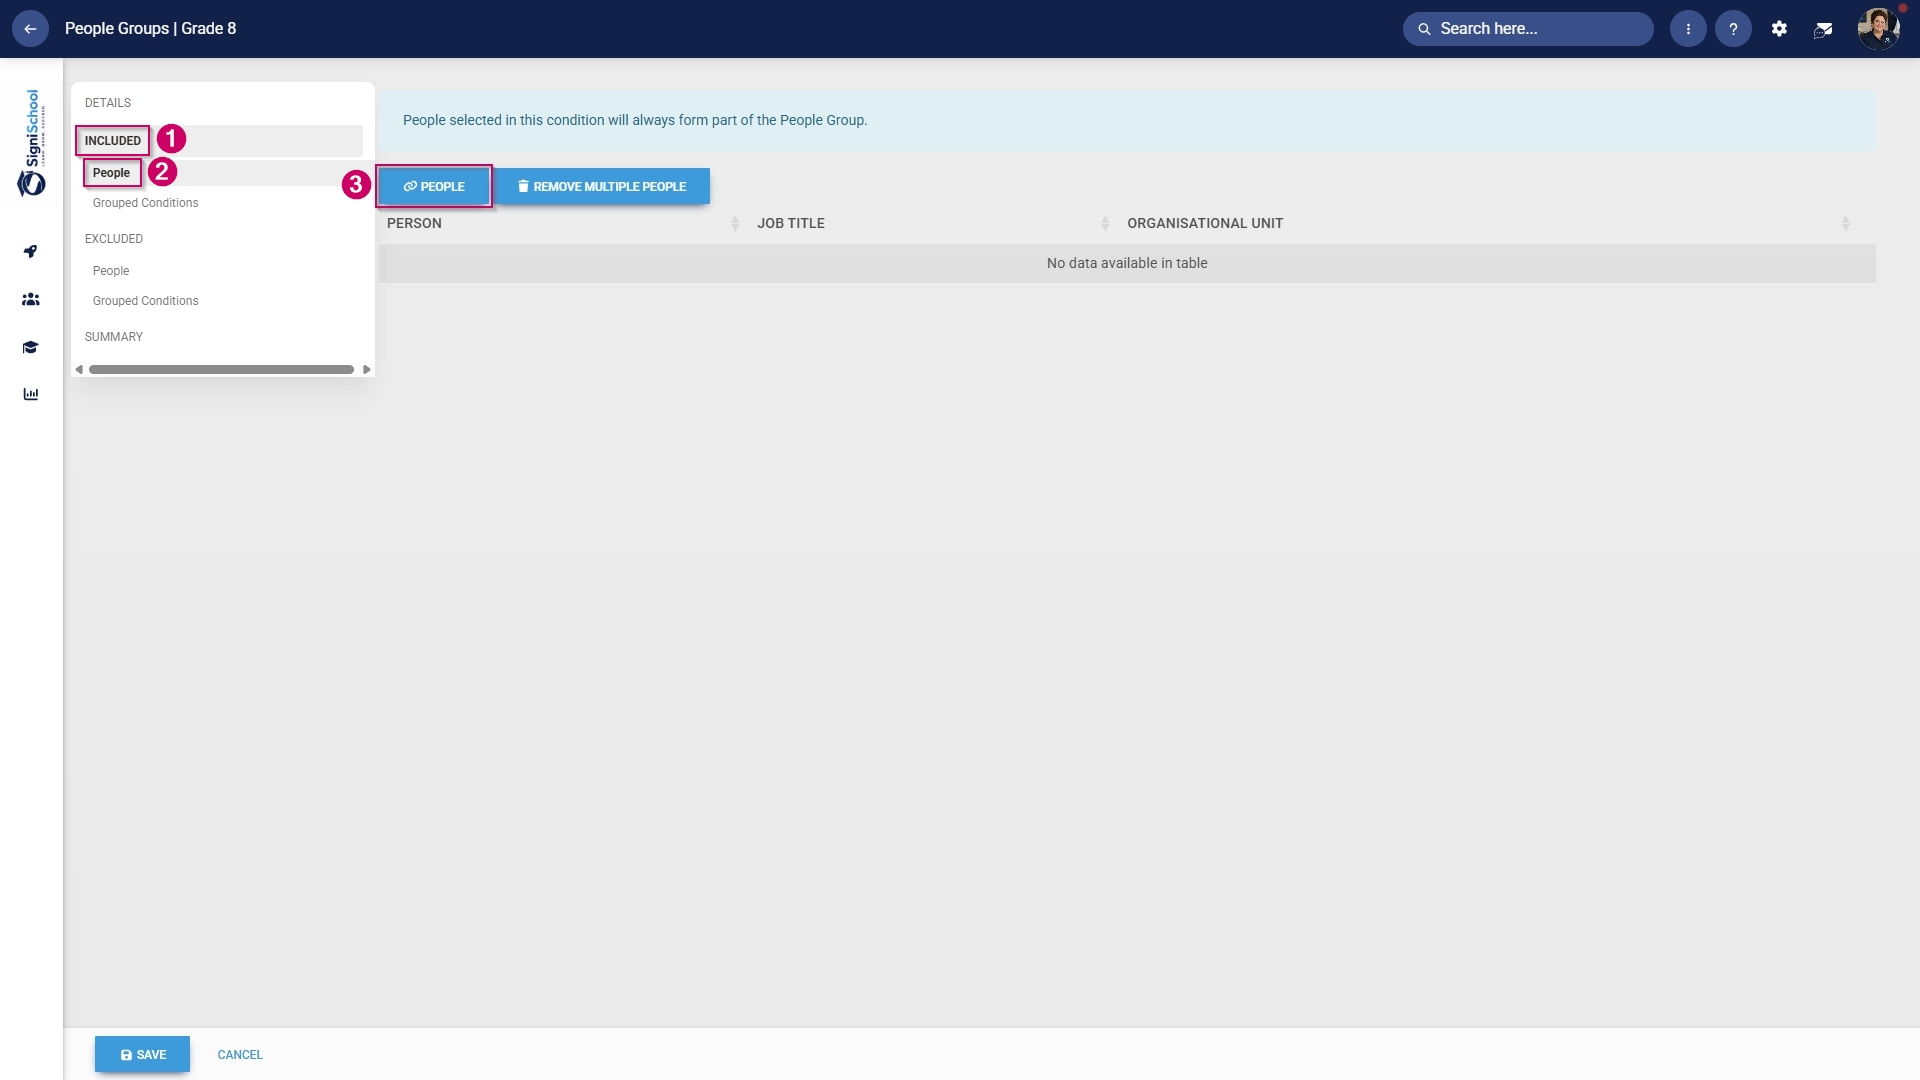Click the CANCEL link
The height and width of the screenshot is (1080, 1920).
(x=240, y=1055)
